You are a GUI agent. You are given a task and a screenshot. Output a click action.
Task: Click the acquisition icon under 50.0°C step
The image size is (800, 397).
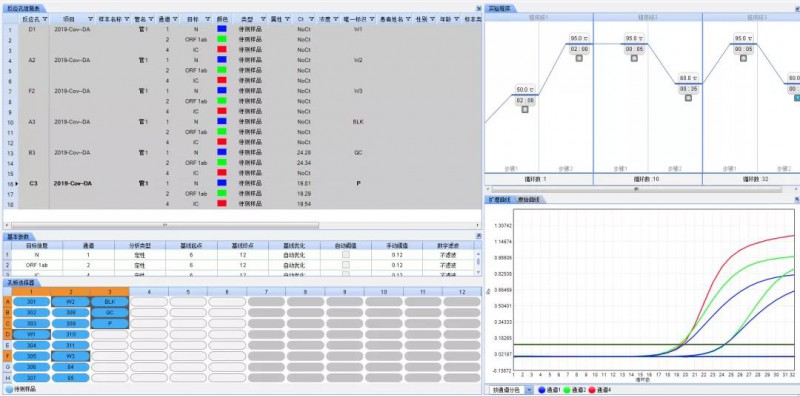(x=525, y=109)
